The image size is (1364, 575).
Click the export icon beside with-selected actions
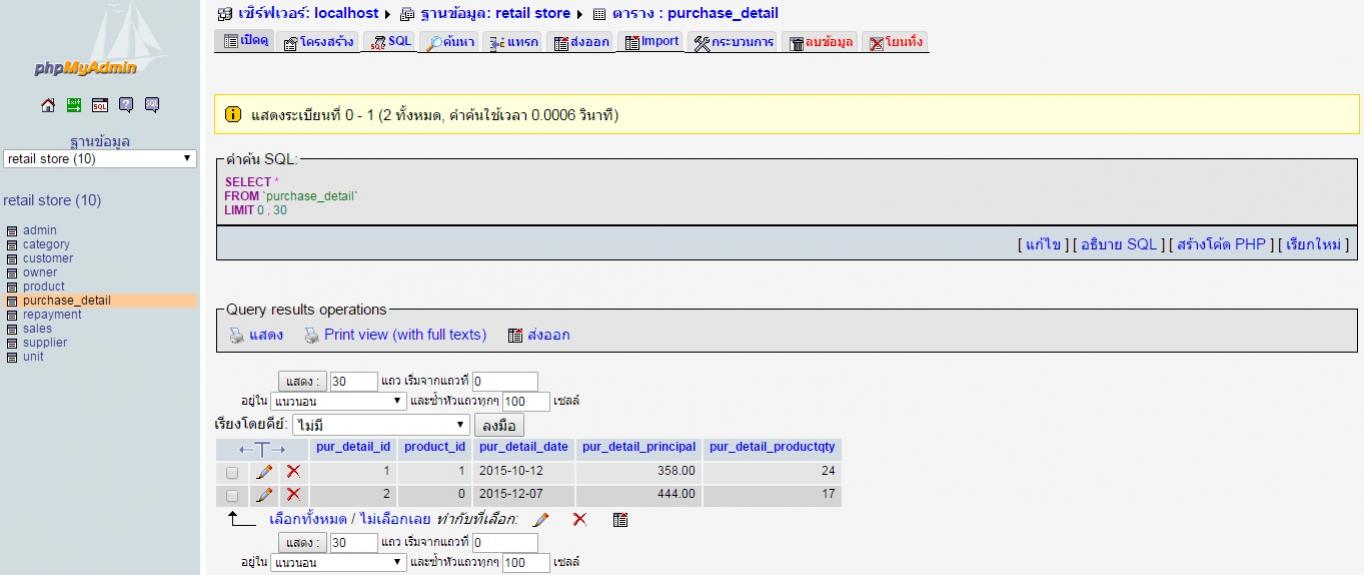click(x=620, y=520)
